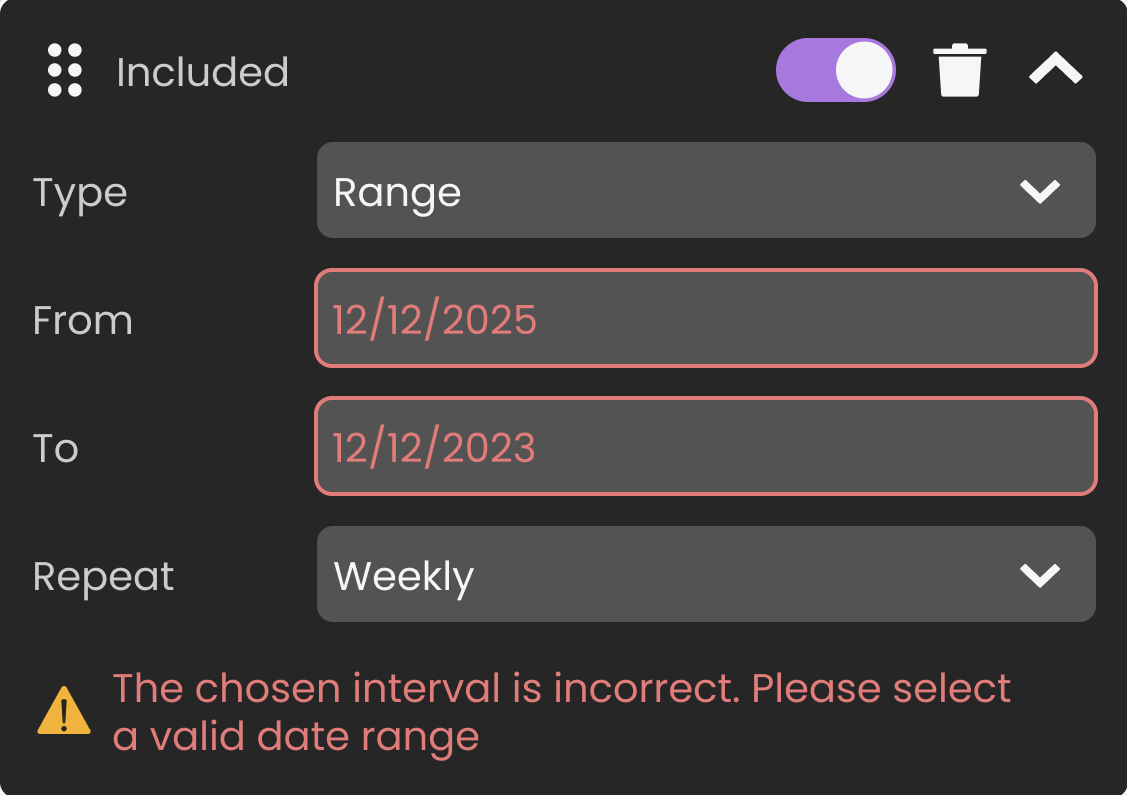Click the white knob of the Included switch
Screen dimensions: 1127x795
coord(864,71)
